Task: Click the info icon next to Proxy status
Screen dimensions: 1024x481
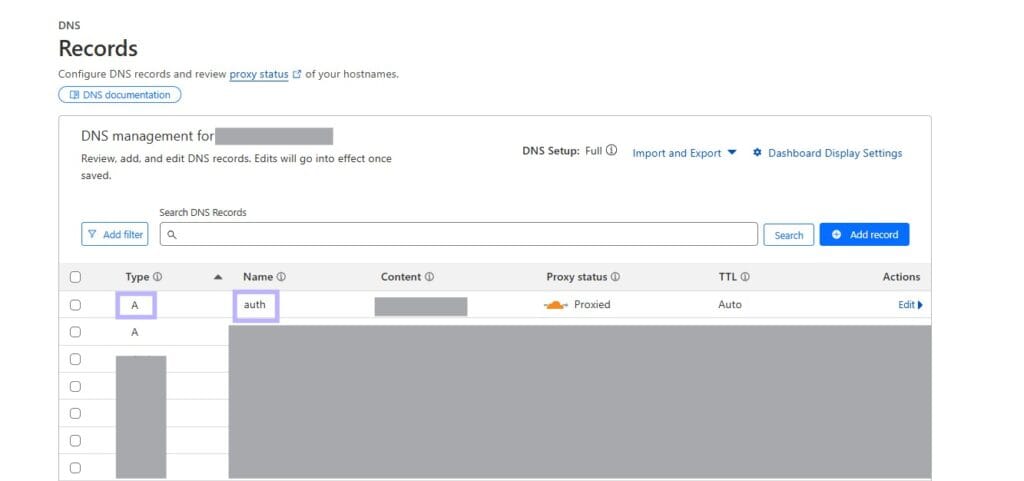Action: 615,277
